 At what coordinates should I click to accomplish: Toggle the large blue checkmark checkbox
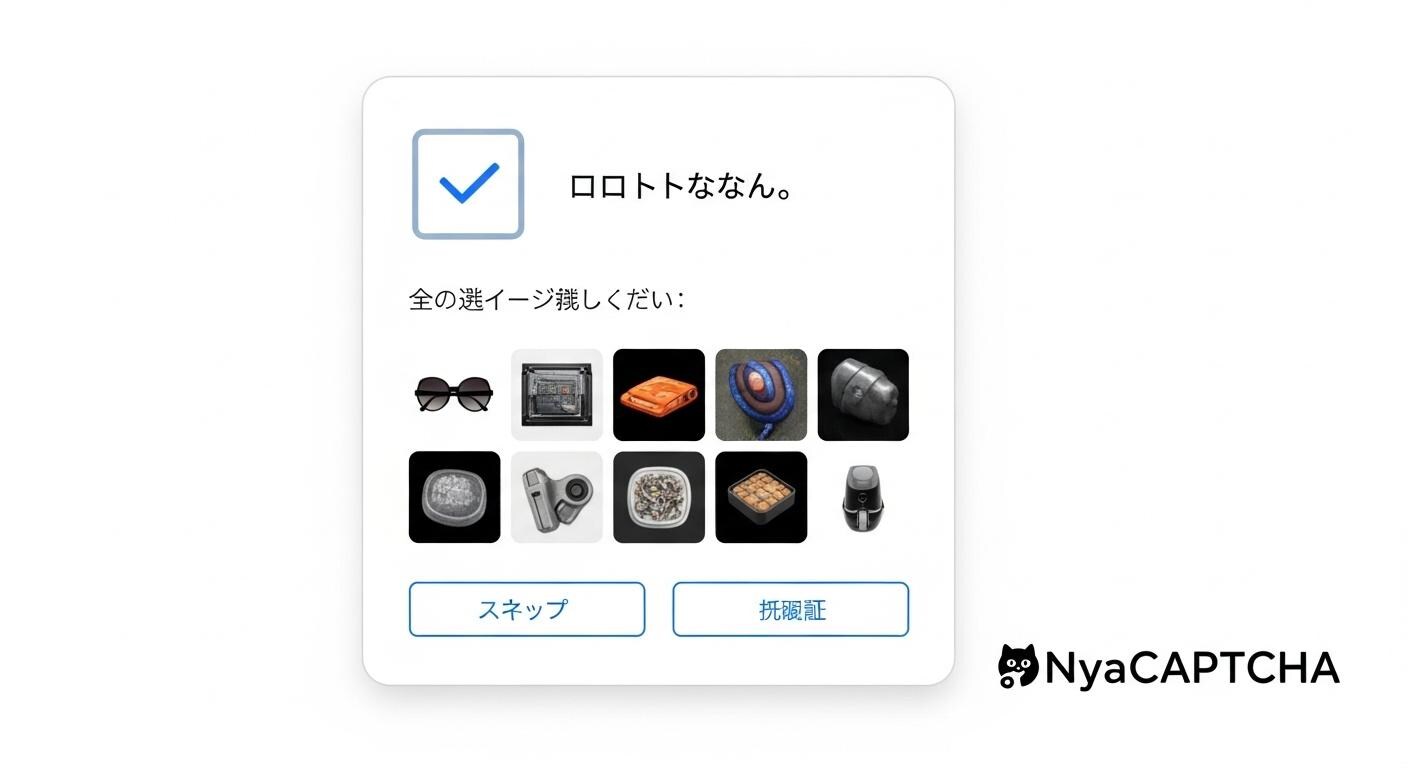[468, 184]
